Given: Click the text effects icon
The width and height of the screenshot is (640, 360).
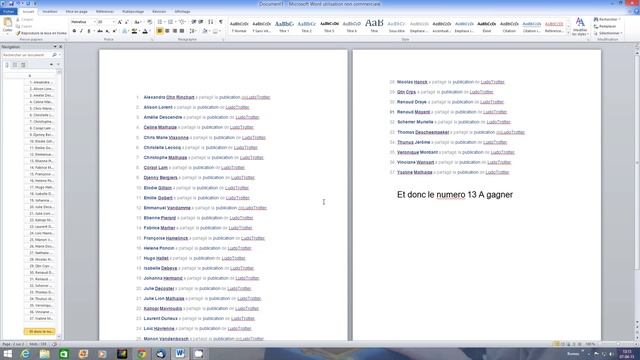Looking at the screenshot, I should 125,31.
